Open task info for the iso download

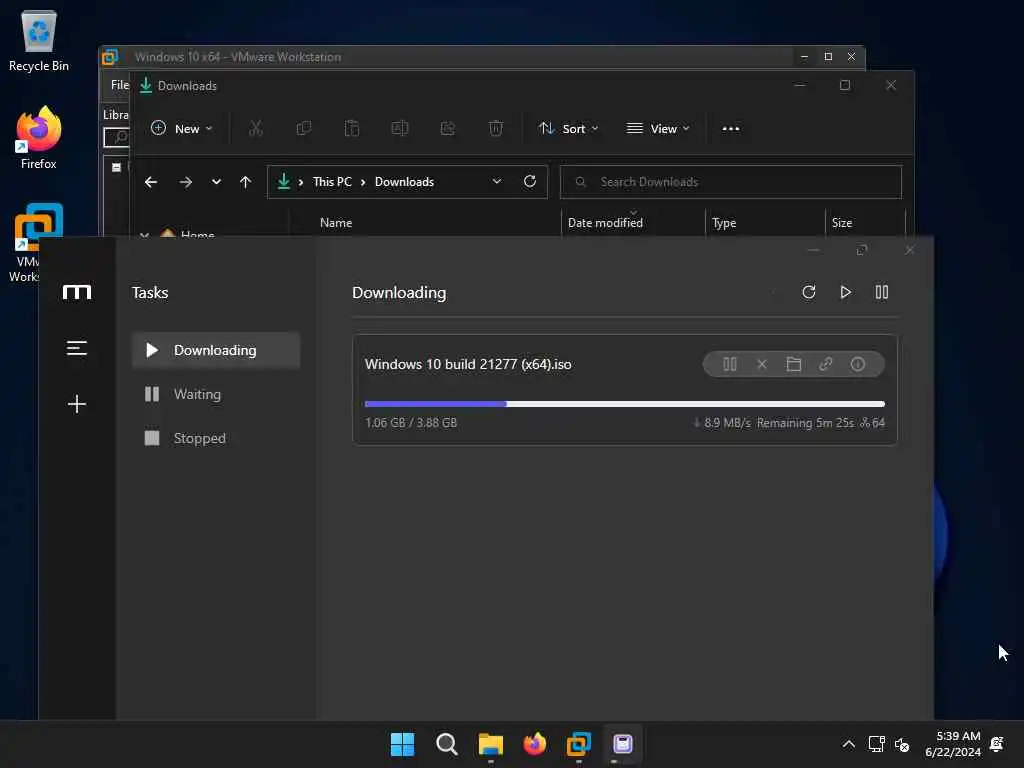(x=857, y=364)
